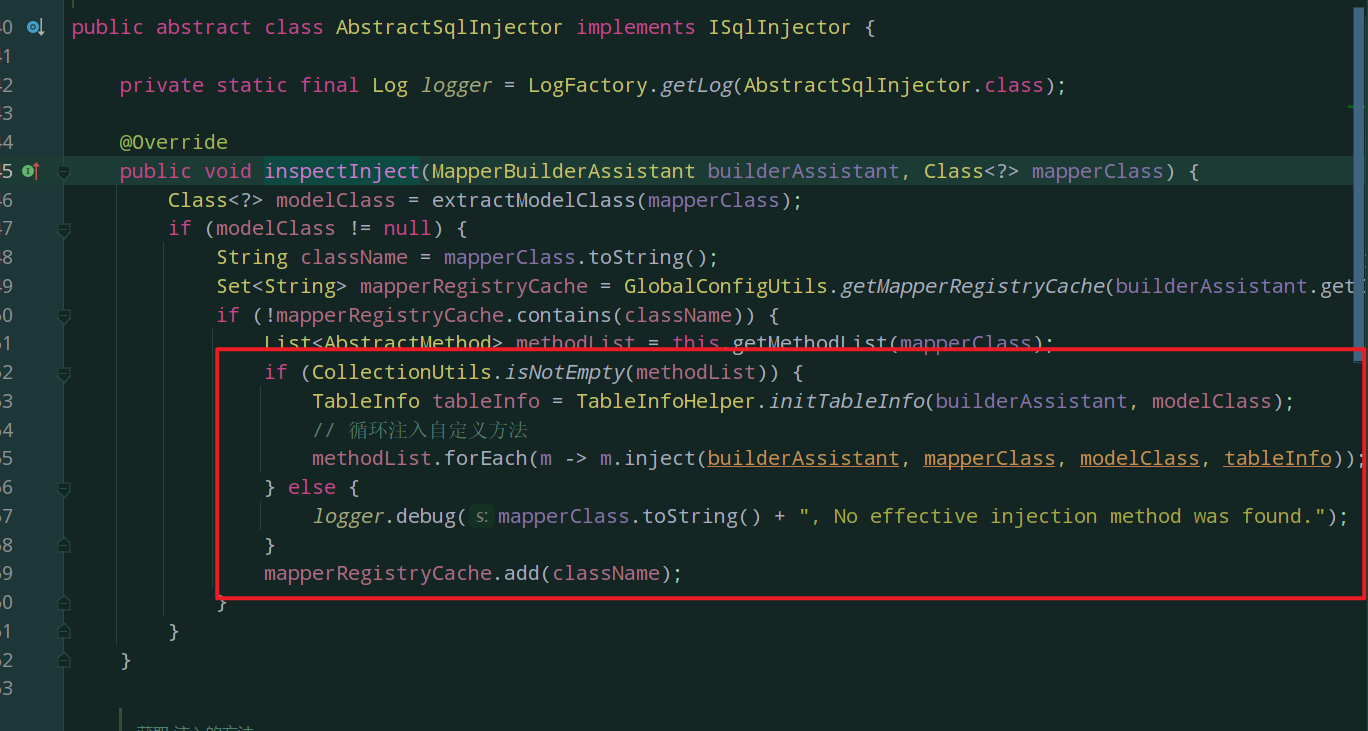Image resolution: width=1368 pixels, height=731 pixels.
Task: Click the extractModelClass method call
Action: click(x=533, y=200)
